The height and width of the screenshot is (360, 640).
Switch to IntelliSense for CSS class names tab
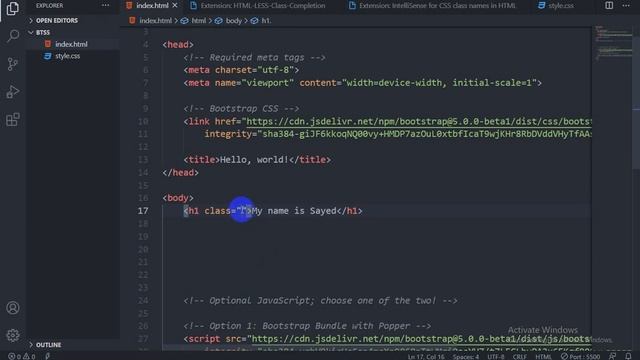[432, 6]
